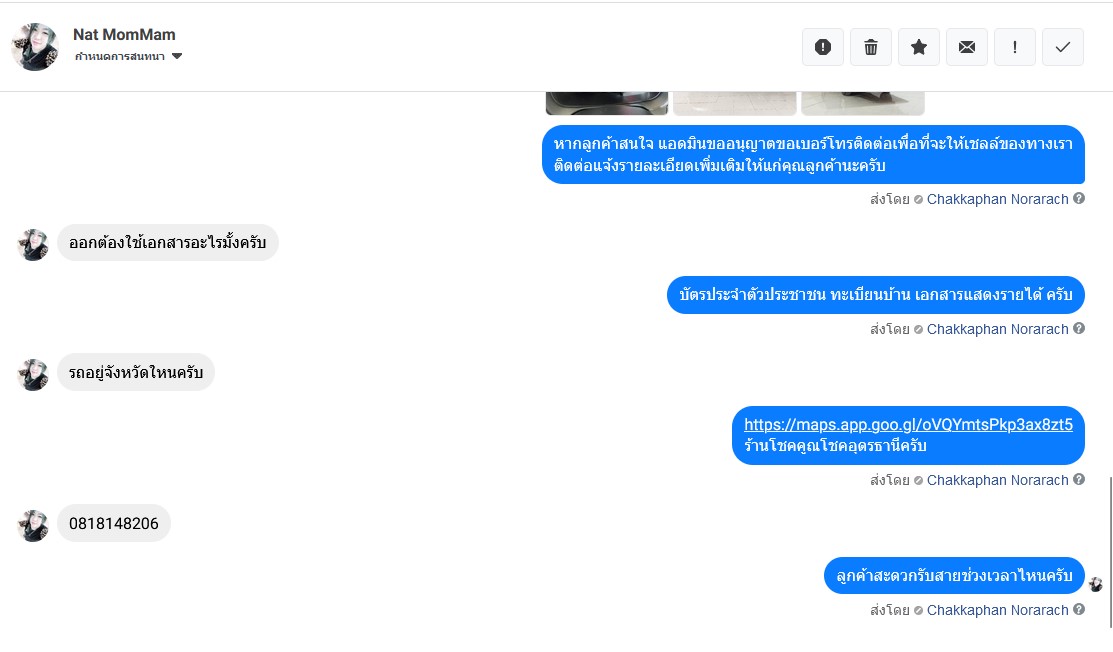Click the seen-receipt avatar beside last message
Image resolution: width=1113 pixels, height=652 pixels.
pyautogui.click(x=1096, y=584)
